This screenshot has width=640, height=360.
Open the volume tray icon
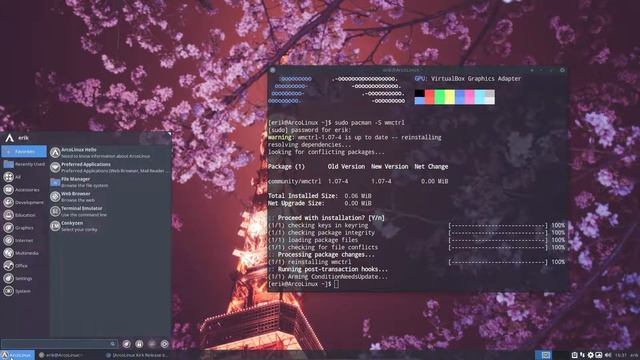tap(608, 355)
